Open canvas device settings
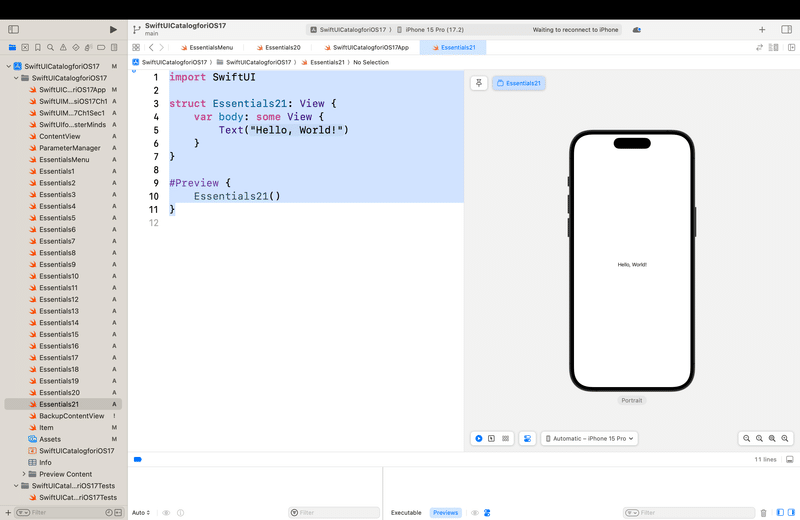The height and width of the screenshot is (520, 800). [x=528, y=438]
